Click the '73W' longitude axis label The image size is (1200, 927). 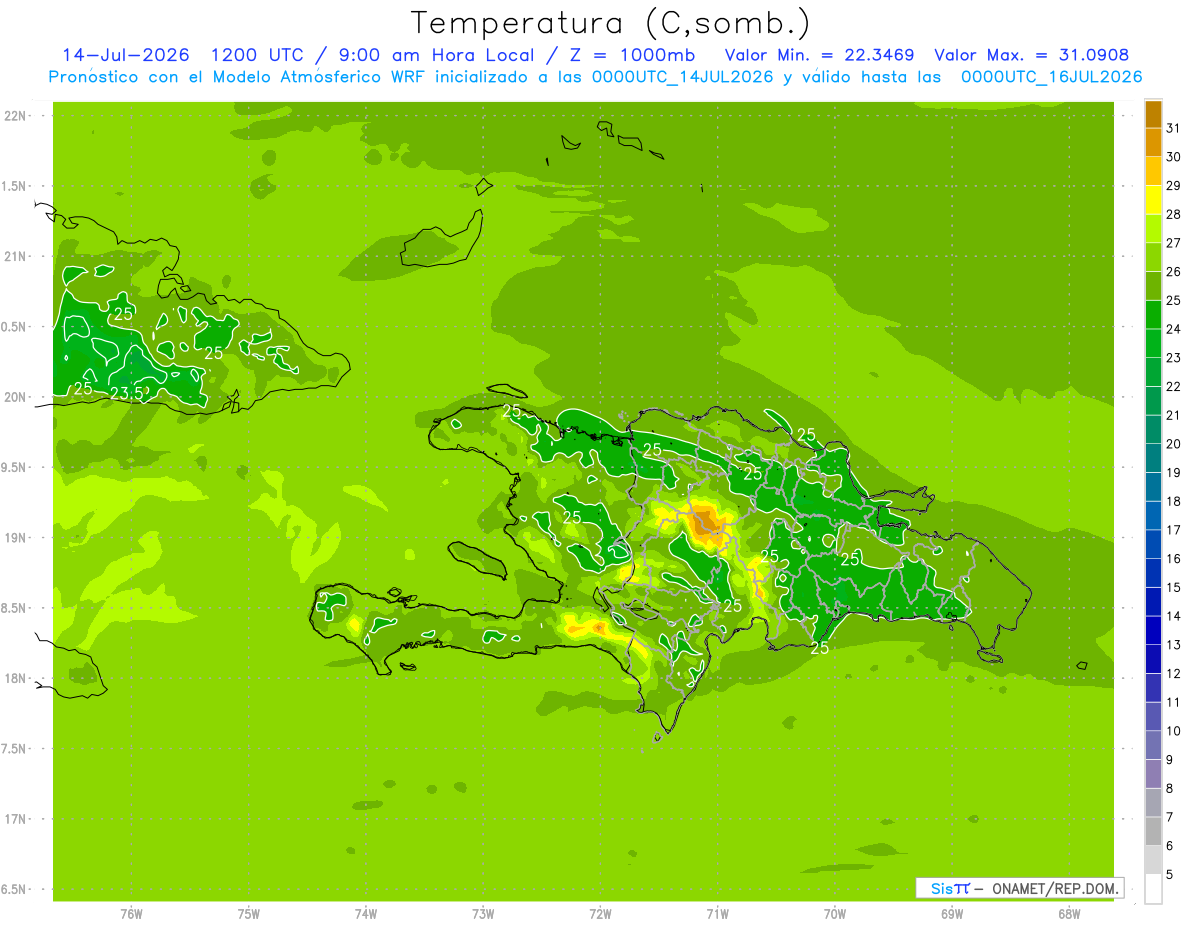(x=483, y=913)
